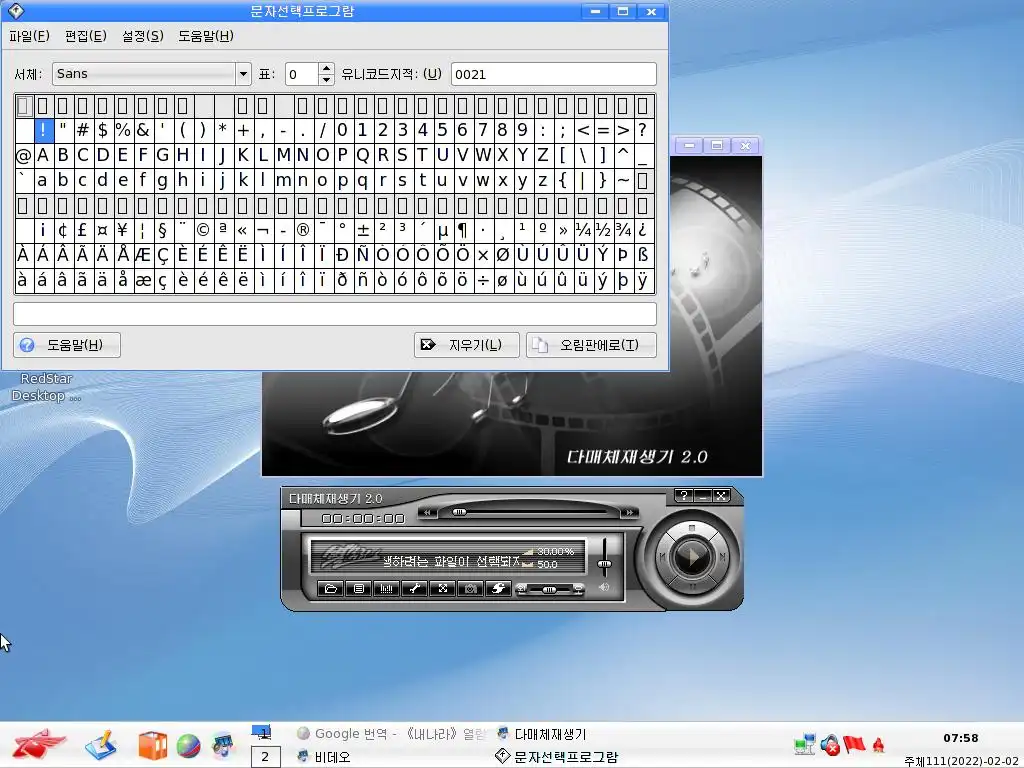
Task: Click the table number field showing 0
Action: point(302,74)
